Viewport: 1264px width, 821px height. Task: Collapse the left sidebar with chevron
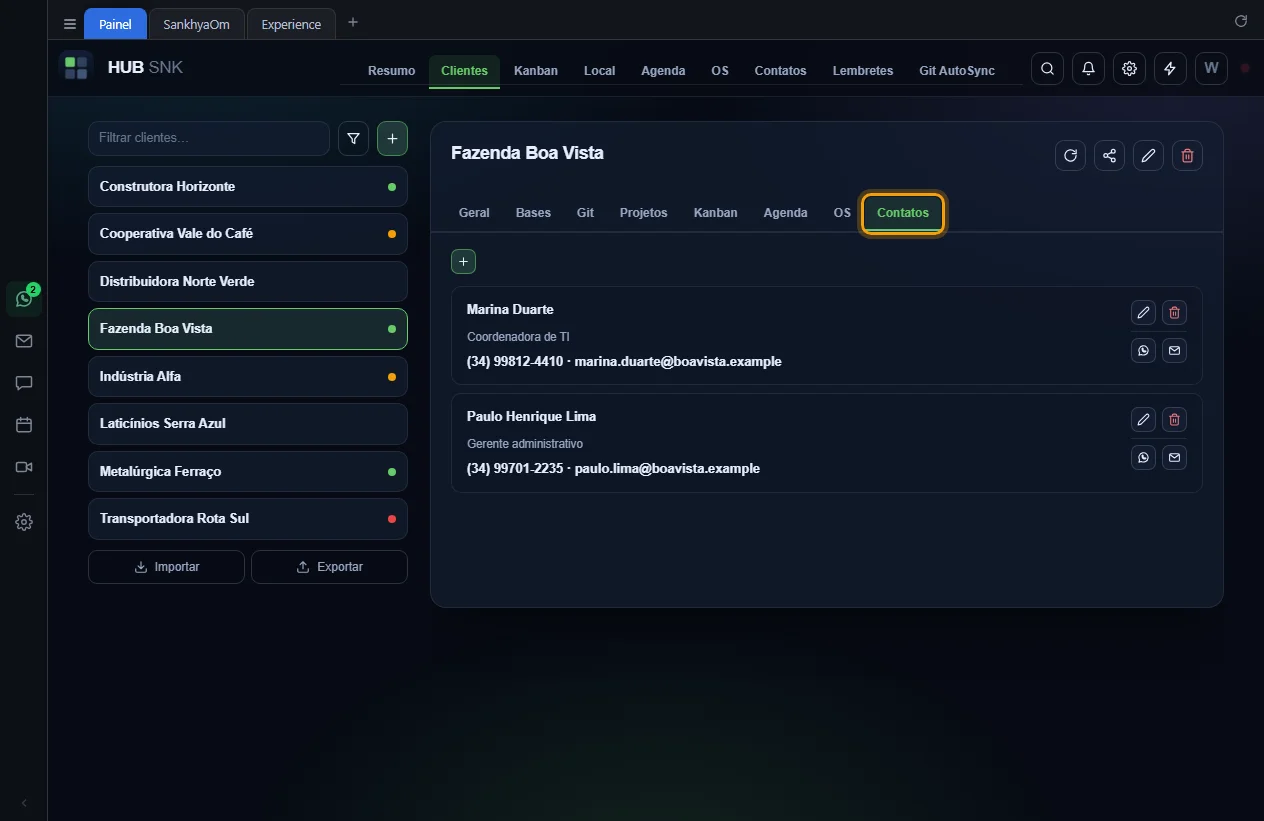tap(24, 803)
